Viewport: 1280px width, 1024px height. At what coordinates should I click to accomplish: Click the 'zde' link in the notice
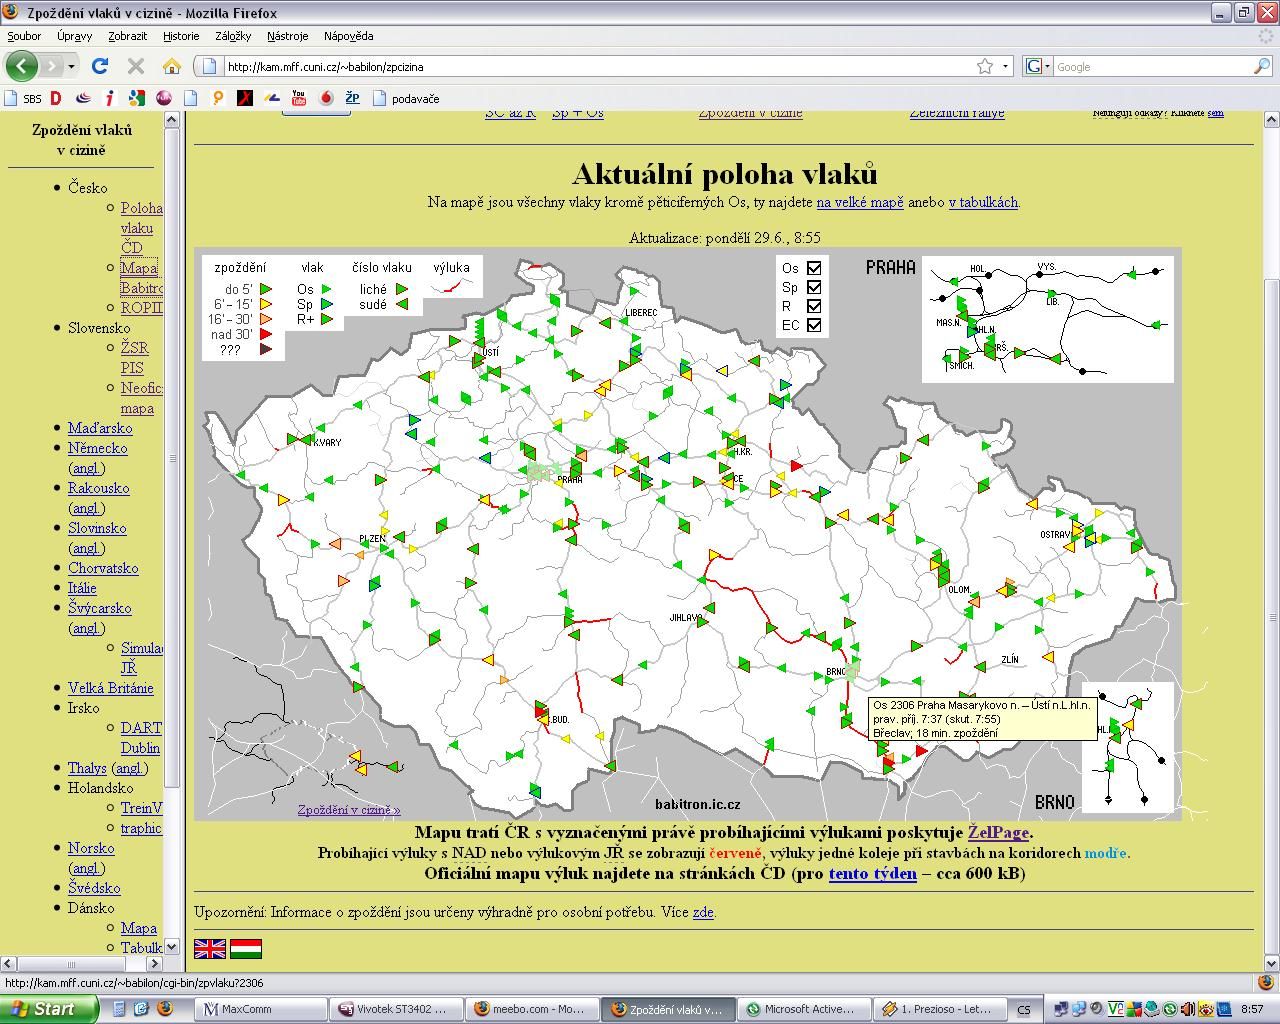(x=703, y=912)
